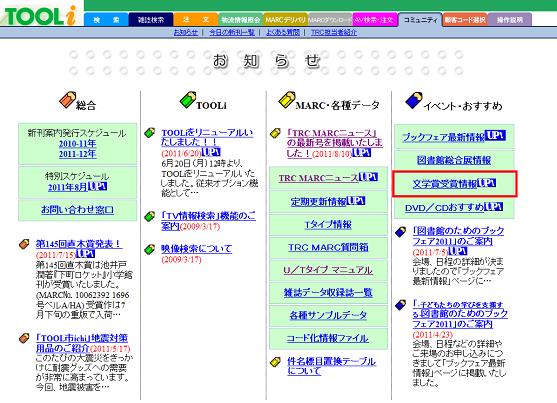Open the 2011年8月 special schedule link
The width and height of the screenshot is (557, 403).
68,187
